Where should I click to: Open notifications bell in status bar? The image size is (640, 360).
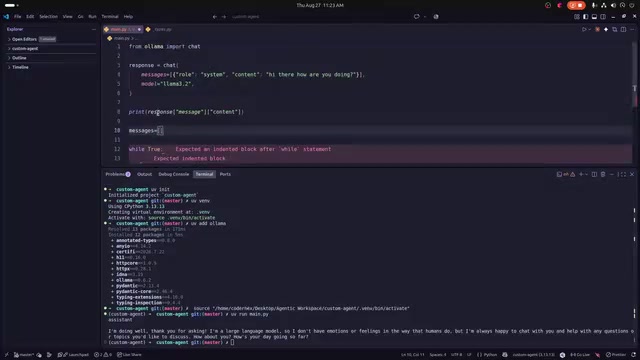click(x=633, y=355)
